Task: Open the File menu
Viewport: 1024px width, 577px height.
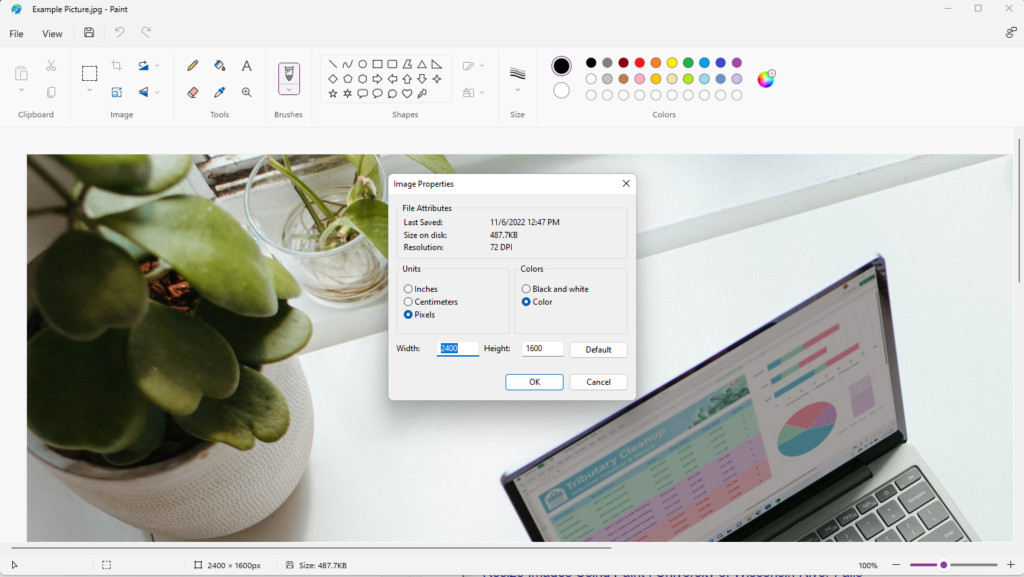Action: [x=16, y=33]
